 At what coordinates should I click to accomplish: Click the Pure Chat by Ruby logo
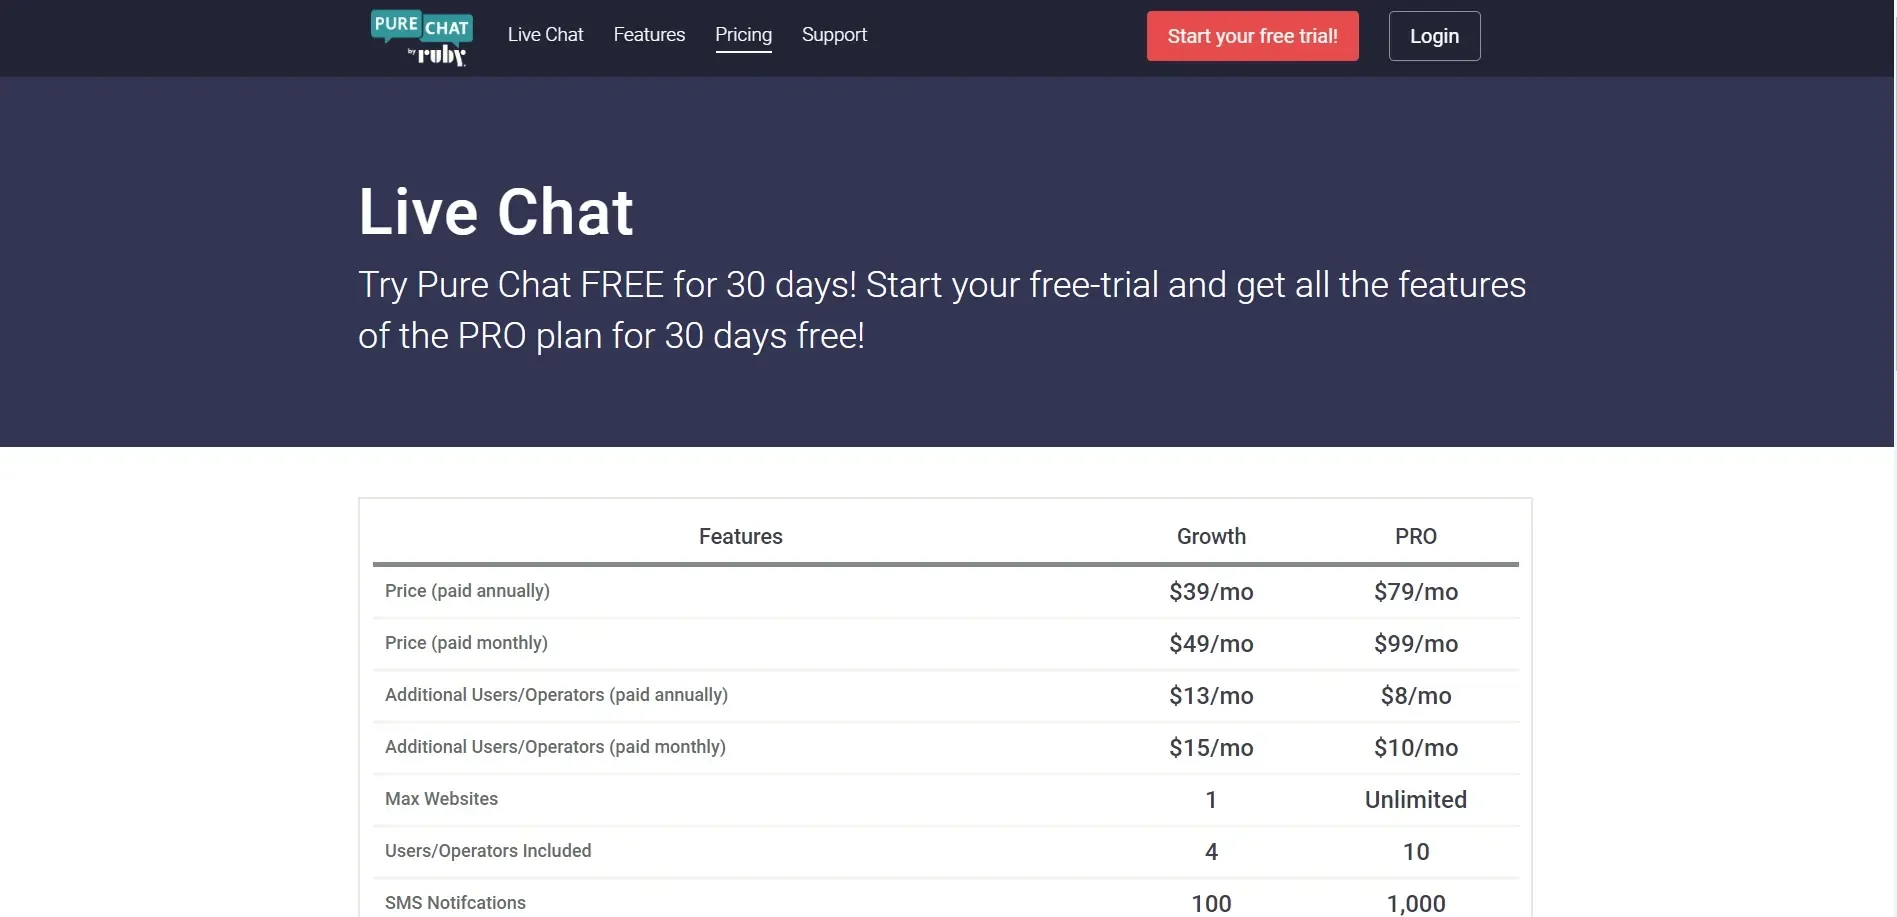[421, 38]
